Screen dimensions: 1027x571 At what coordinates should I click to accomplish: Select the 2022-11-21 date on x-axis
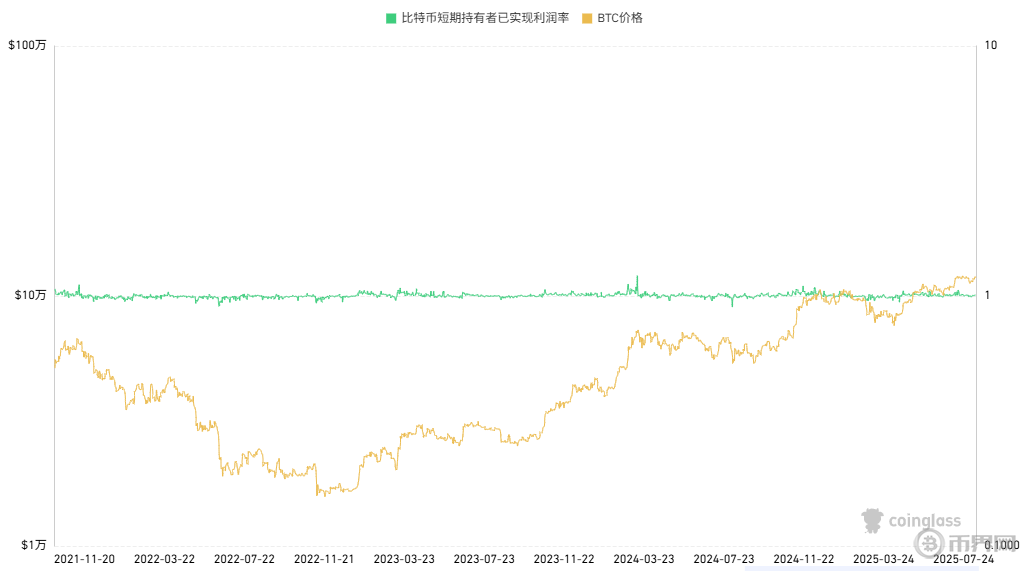click(x=324, y=559)
